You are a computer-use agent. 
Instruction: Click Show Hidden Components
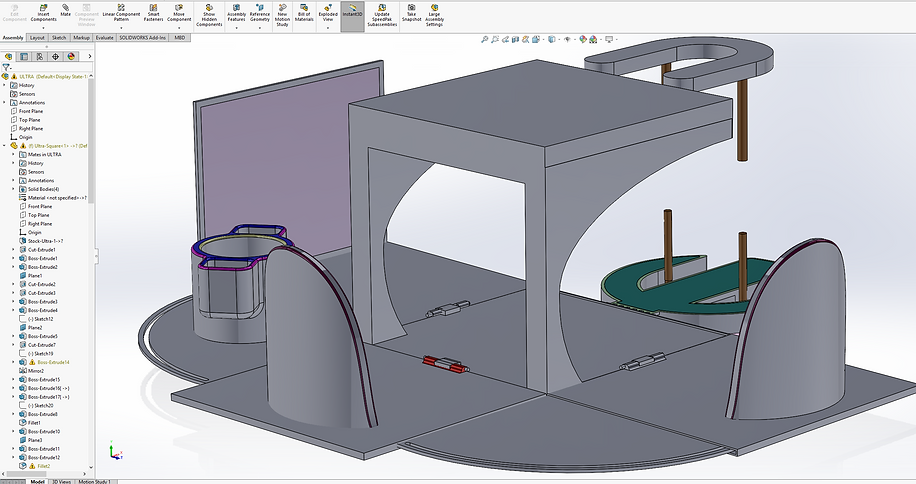[209, 16]
